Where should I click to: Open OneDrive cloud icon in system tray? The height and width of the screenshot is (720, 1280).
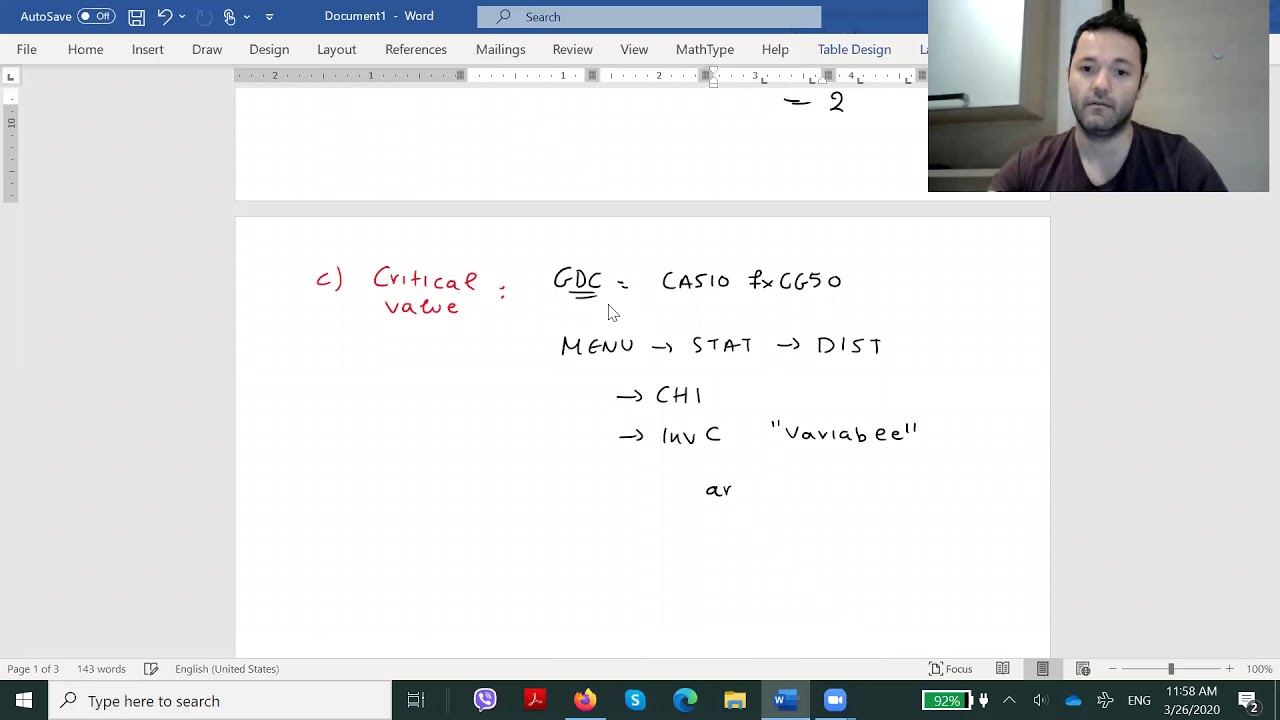[x=1073, y=701]
